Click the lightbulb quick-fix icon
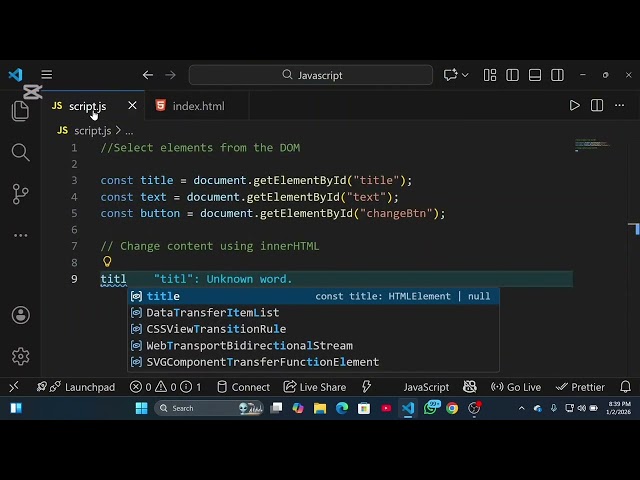 click(x=107, y=261)
